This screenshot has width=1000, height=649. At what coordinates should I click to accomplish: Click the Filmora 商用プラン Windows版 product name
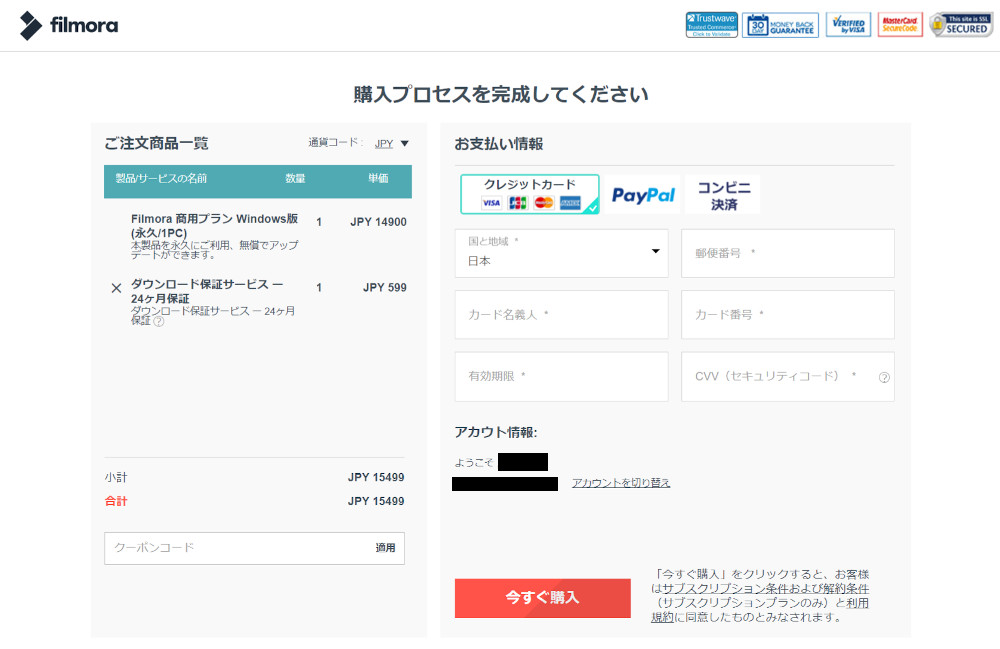point(214,226)
